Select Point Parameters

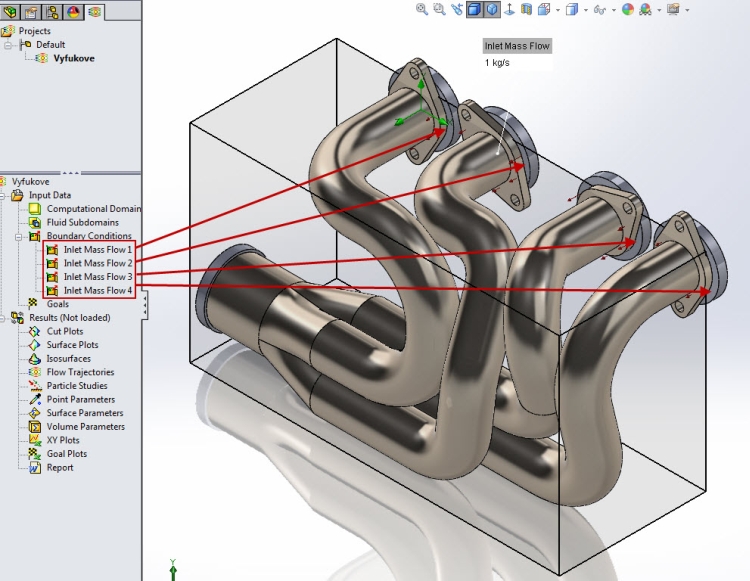(x=80, y=399)
